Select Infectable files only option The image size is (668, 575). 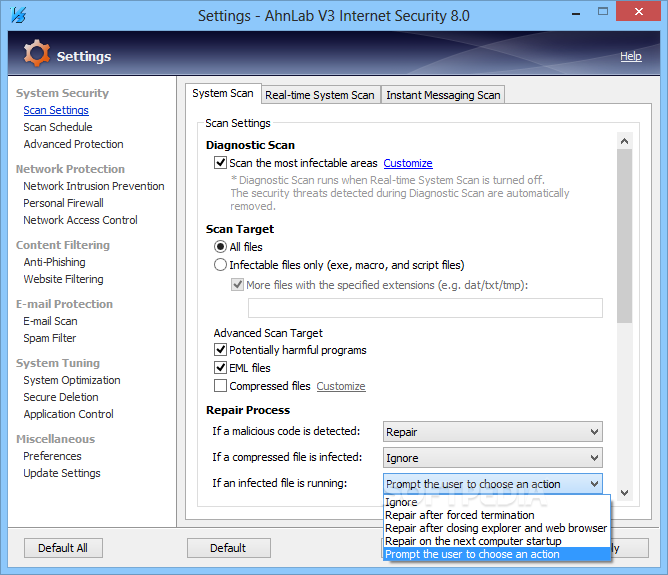[220, 265]
